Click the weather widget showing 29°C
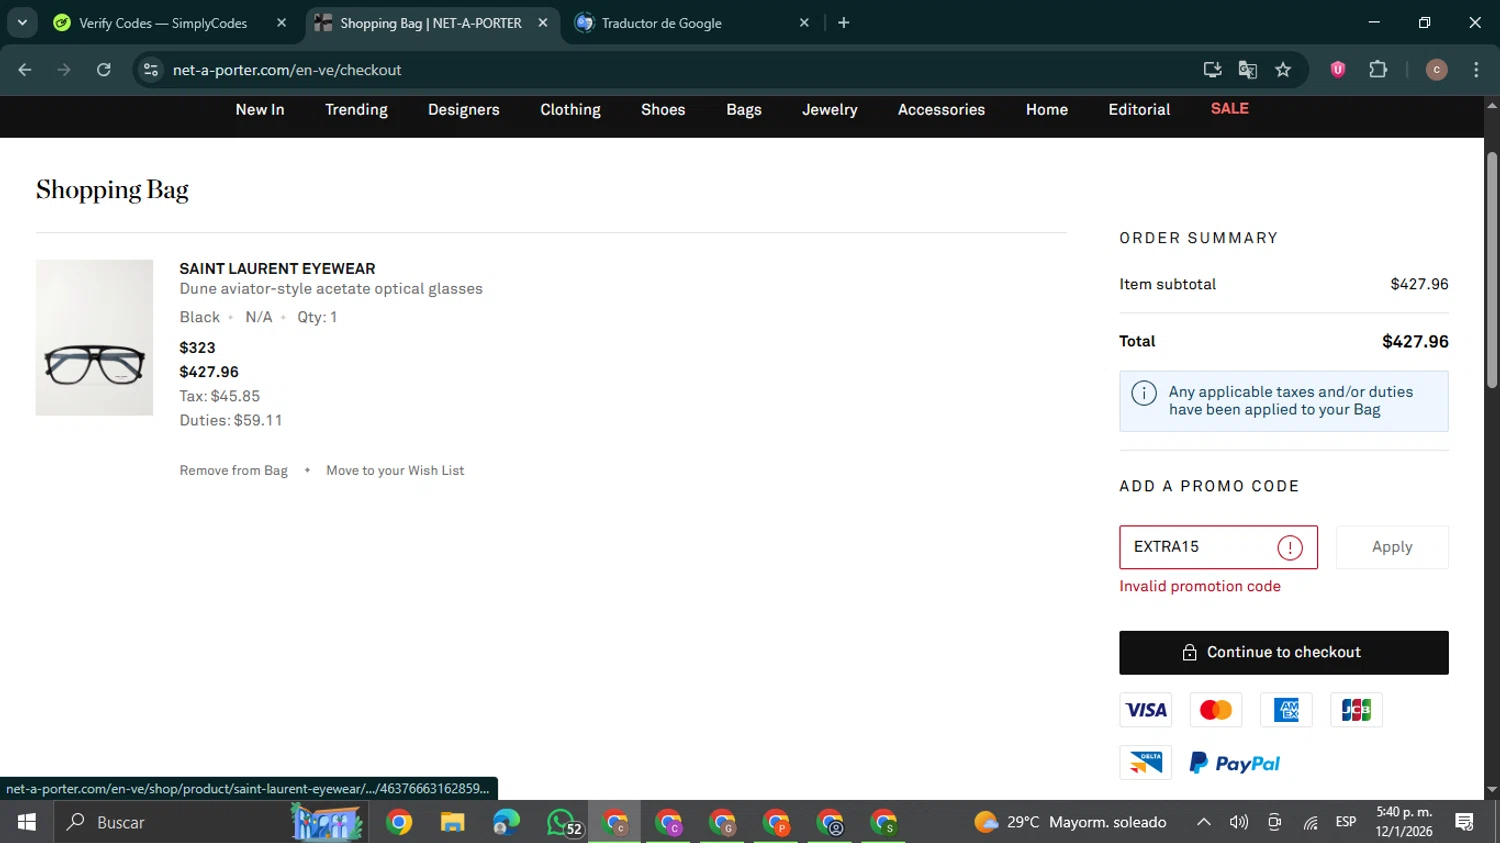Image resolution: width=1500 pixels, height=843 pixels. [x=1070, y=822]
